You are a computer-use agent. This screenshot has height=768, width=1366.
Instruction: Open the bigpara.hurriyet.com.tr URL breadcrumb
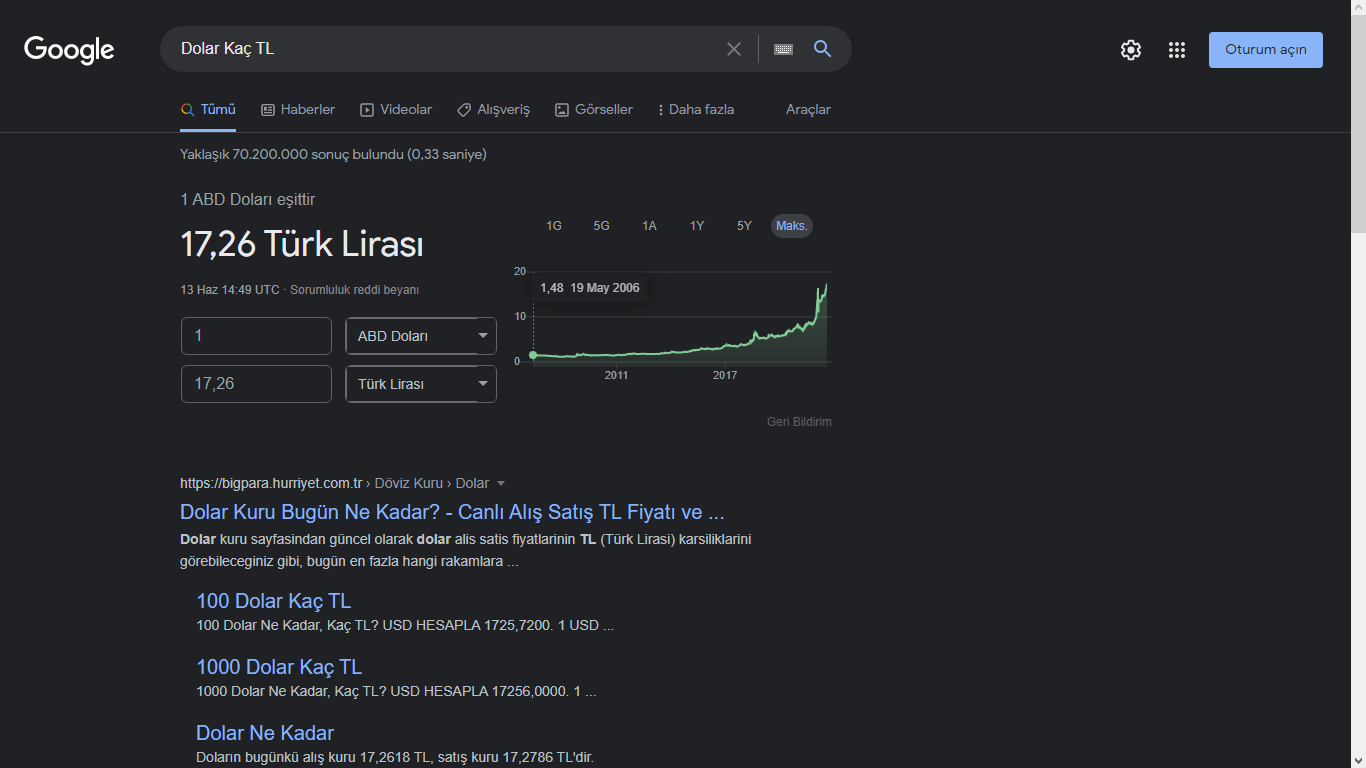click(334, 483)
